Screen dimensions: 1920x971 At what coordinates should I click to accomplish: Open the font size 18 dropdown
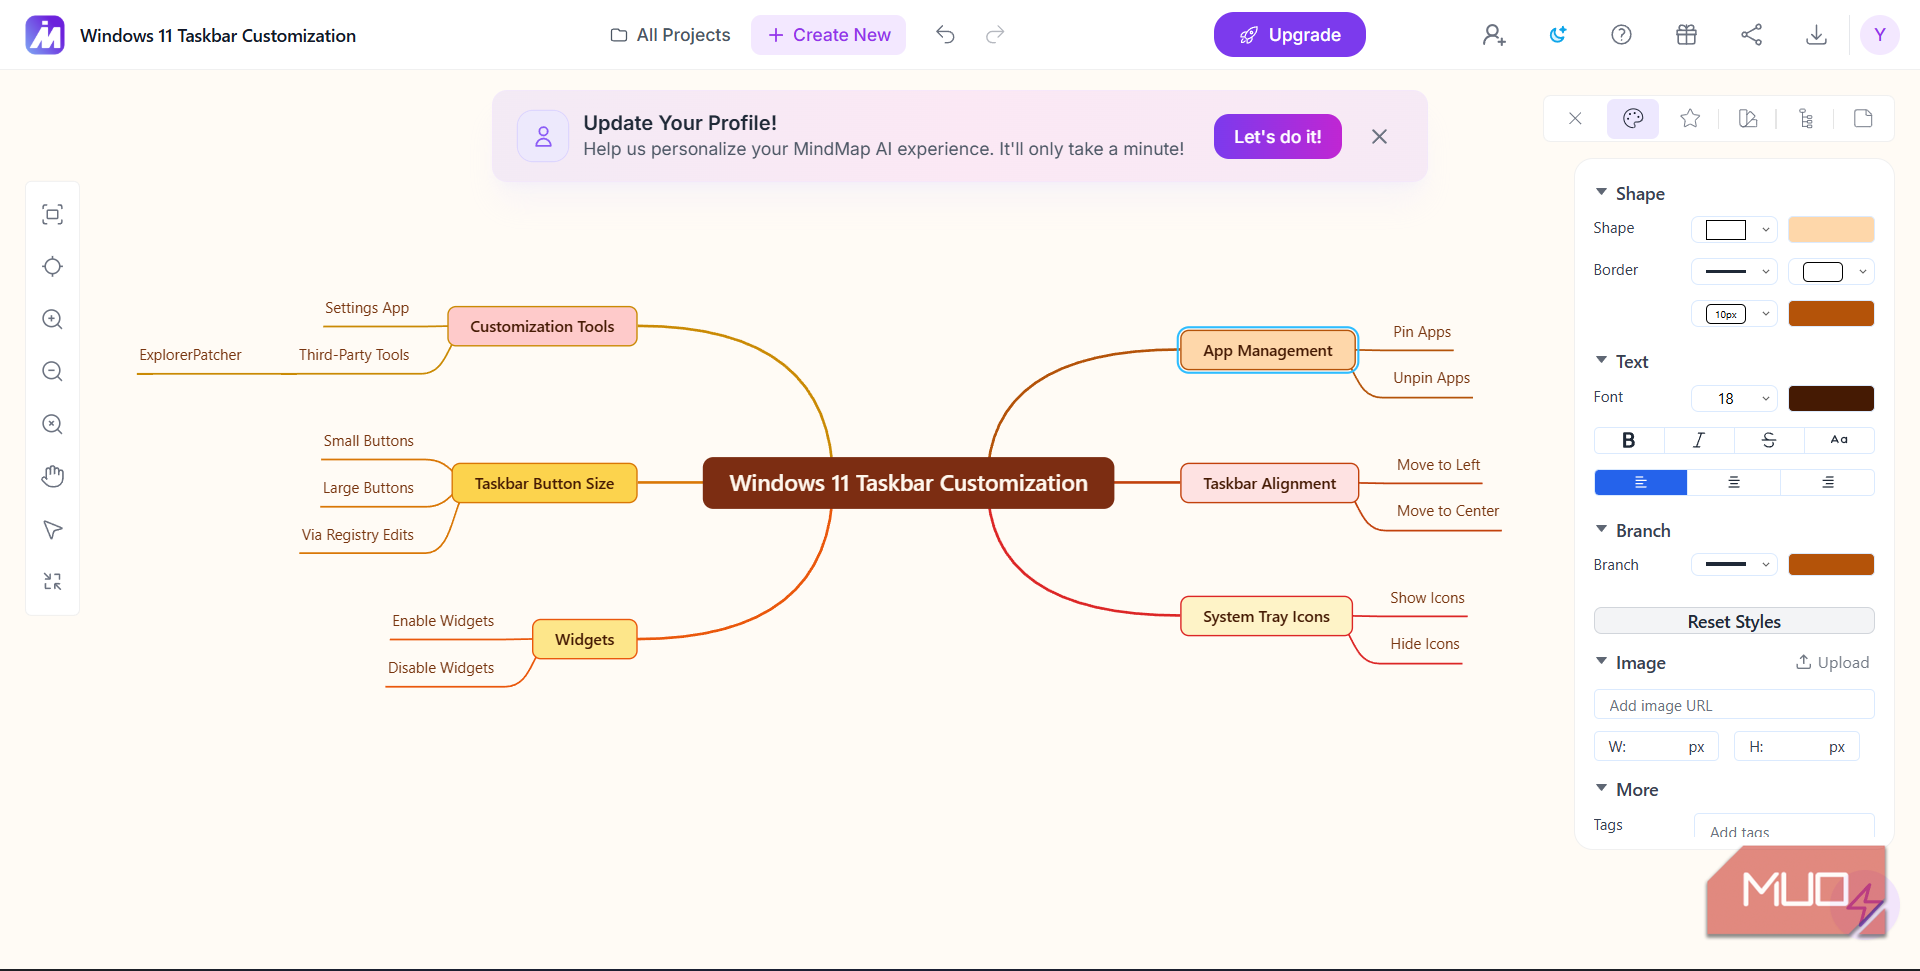(x=1735, y=399)
